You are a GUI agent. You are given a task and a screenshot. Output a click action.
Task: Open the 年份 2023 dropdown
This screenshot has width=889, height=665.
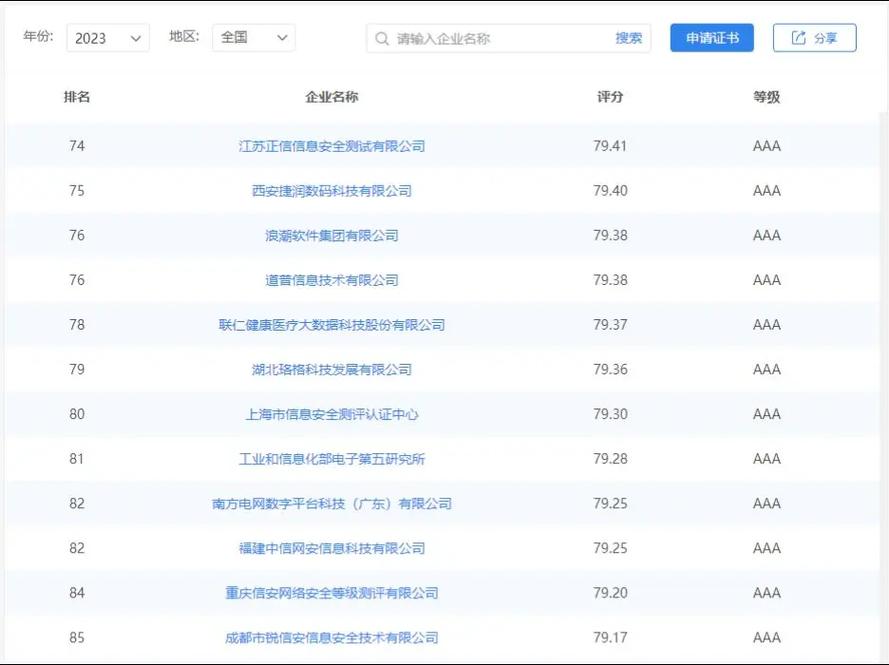point(108,38)
